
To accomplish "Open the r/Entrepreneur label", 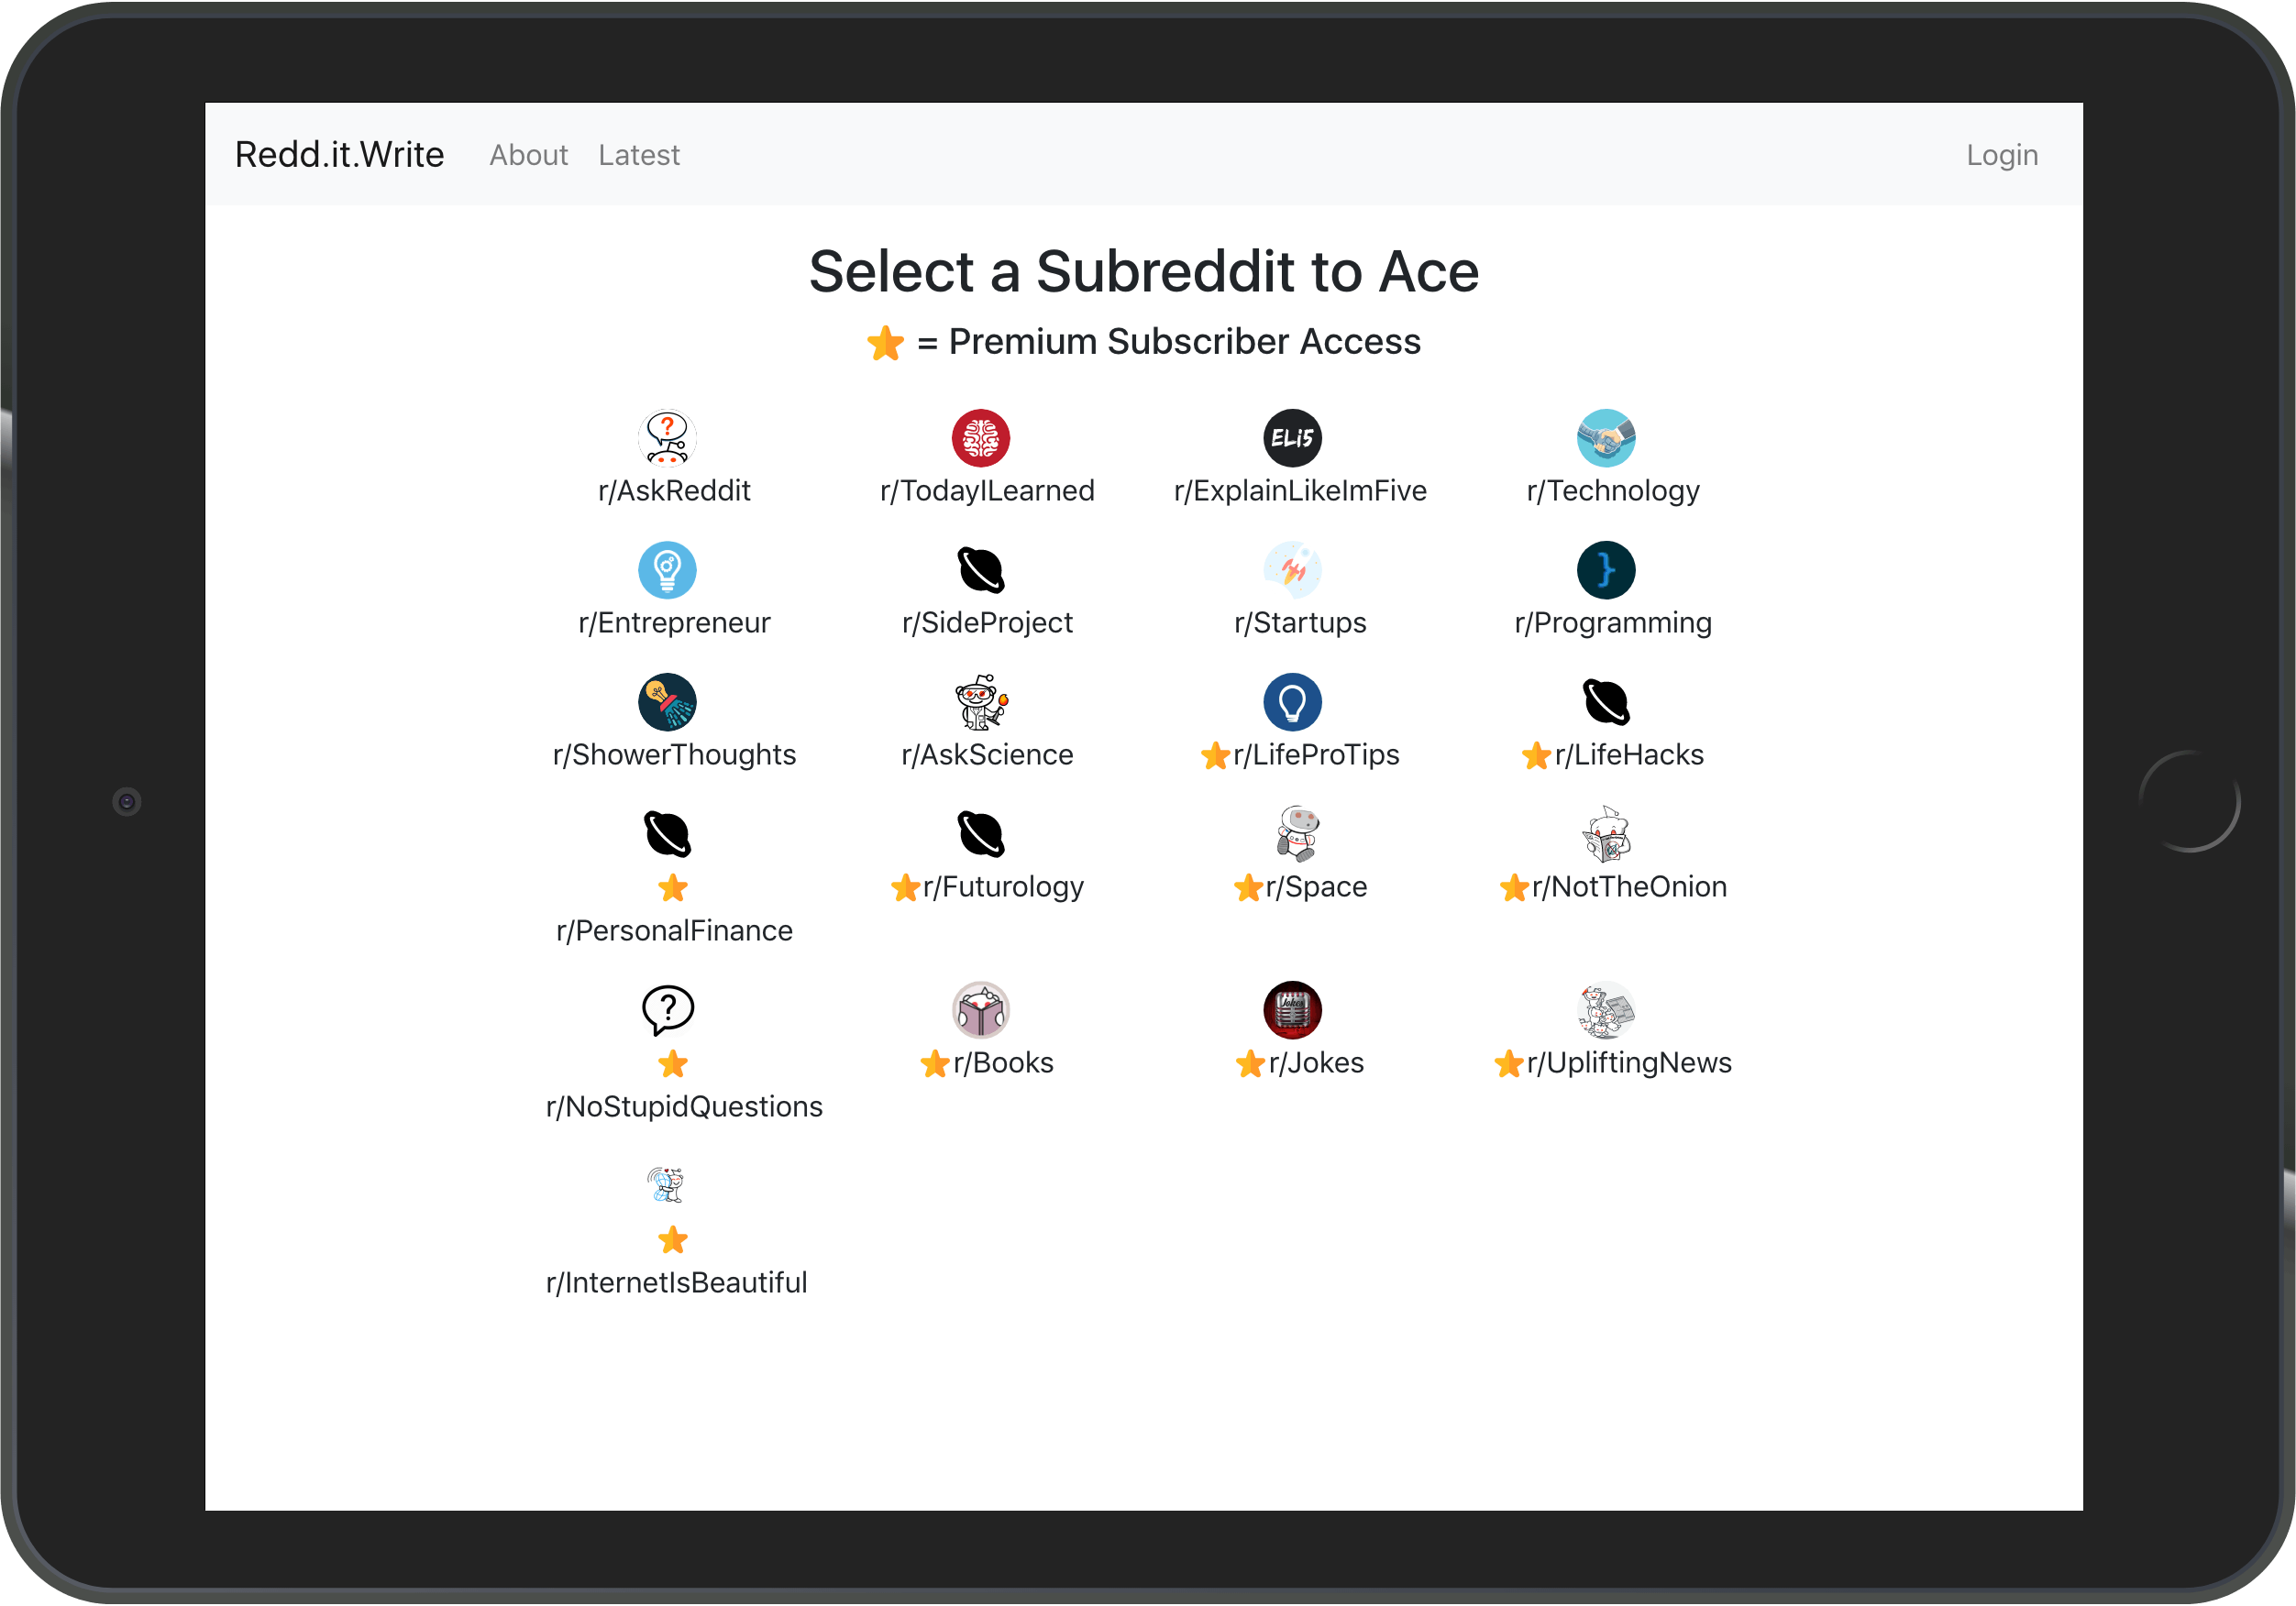I will (674, 623).
